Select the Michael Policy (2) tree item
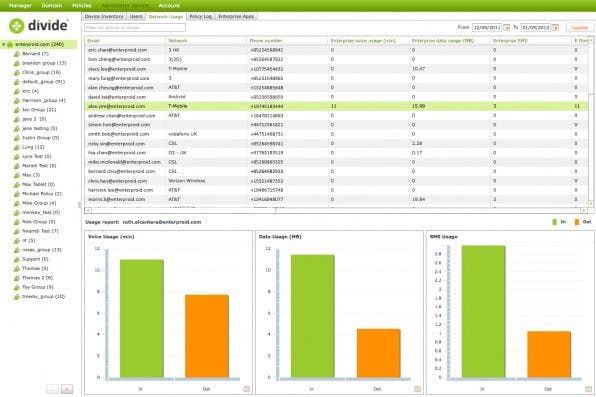 pos(42,194)
